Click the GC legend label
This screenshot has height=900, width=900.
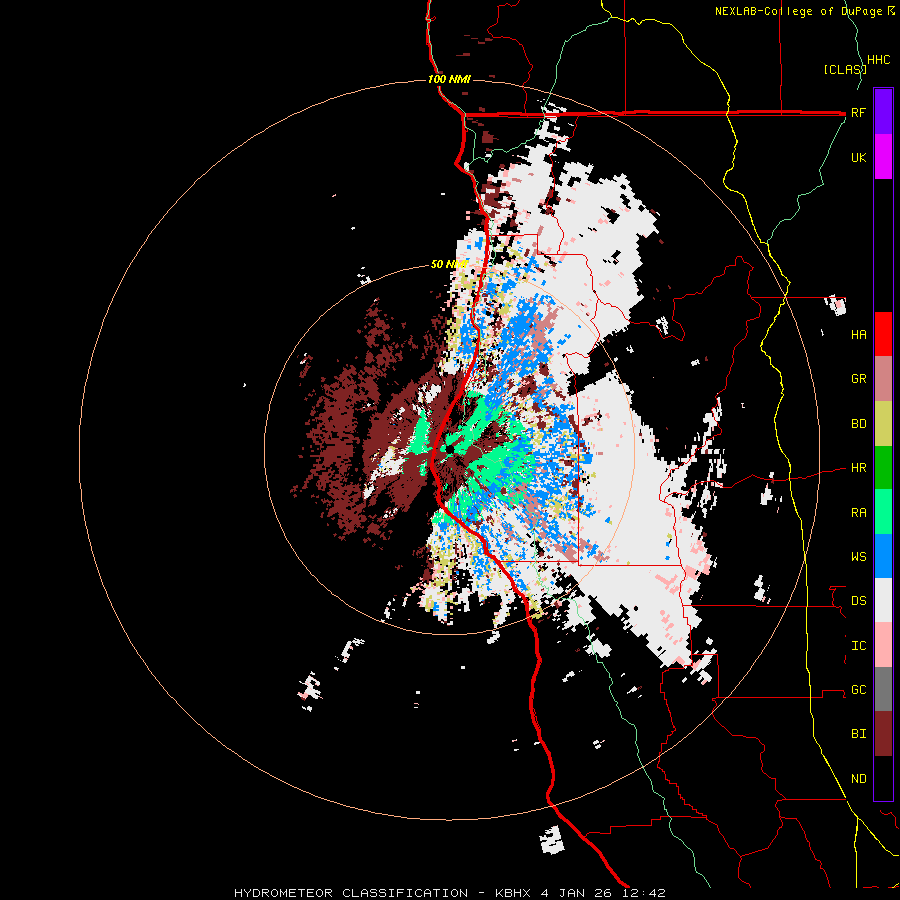pos(858,690)
